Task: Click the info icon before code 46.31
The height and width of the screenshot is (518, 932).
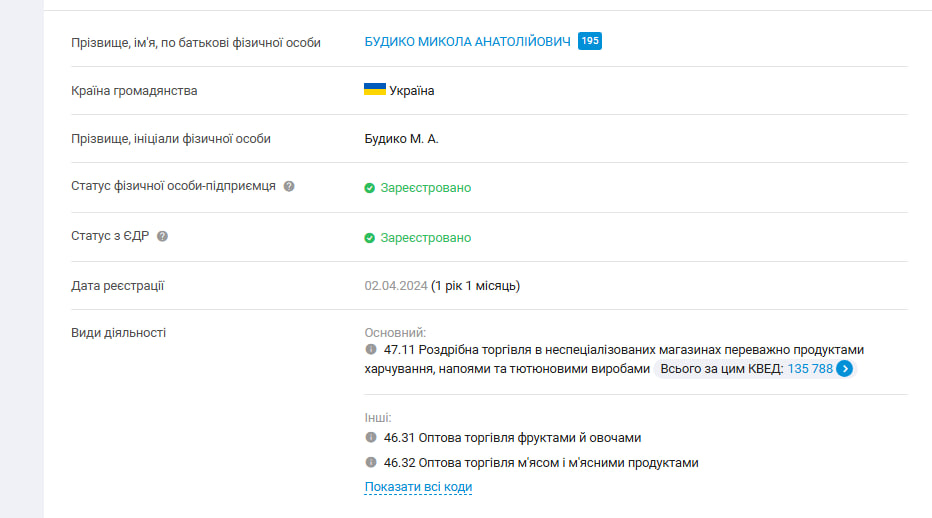Action: [371, 437]
